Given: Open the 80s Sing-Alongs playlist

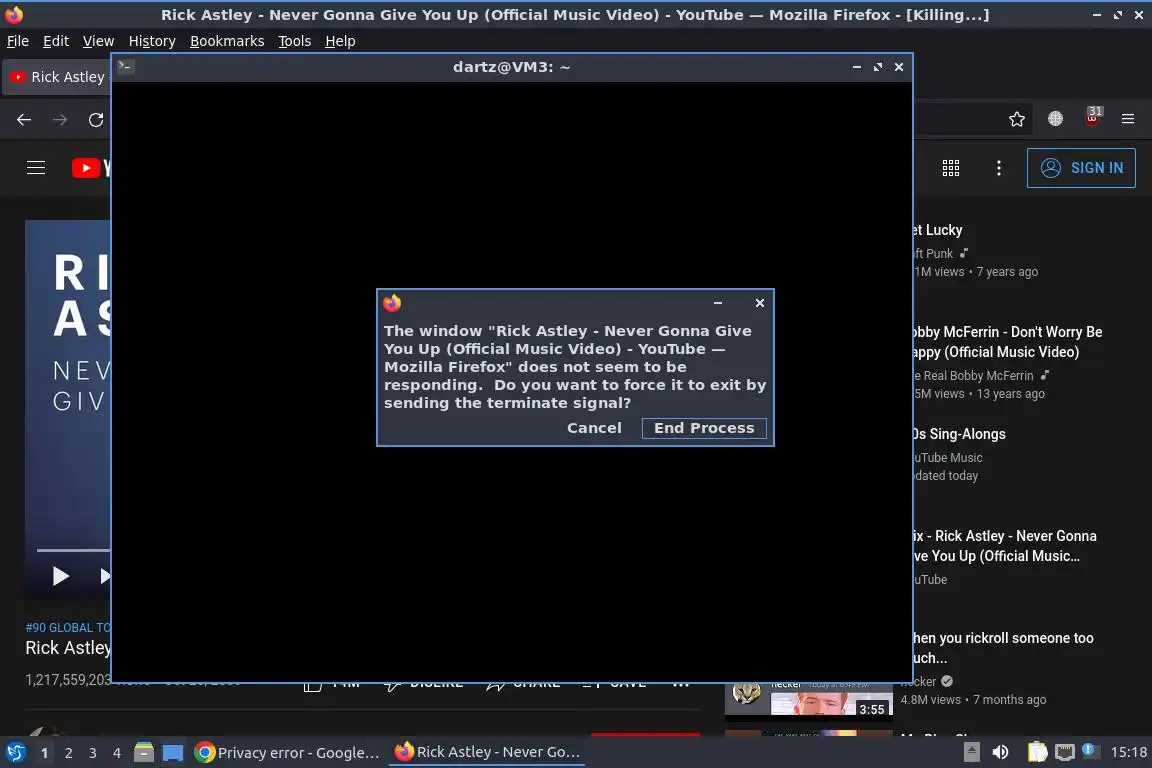Looking at the screenshot, I should (960, 434).
